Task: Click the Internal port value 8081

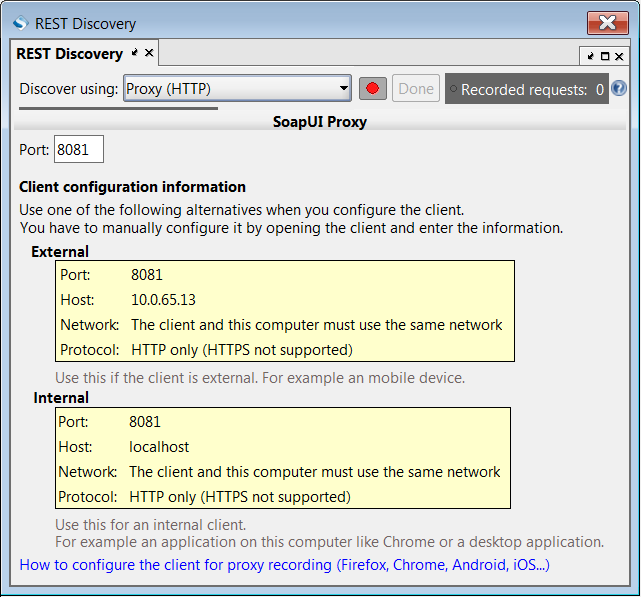Action: [145, 422]
